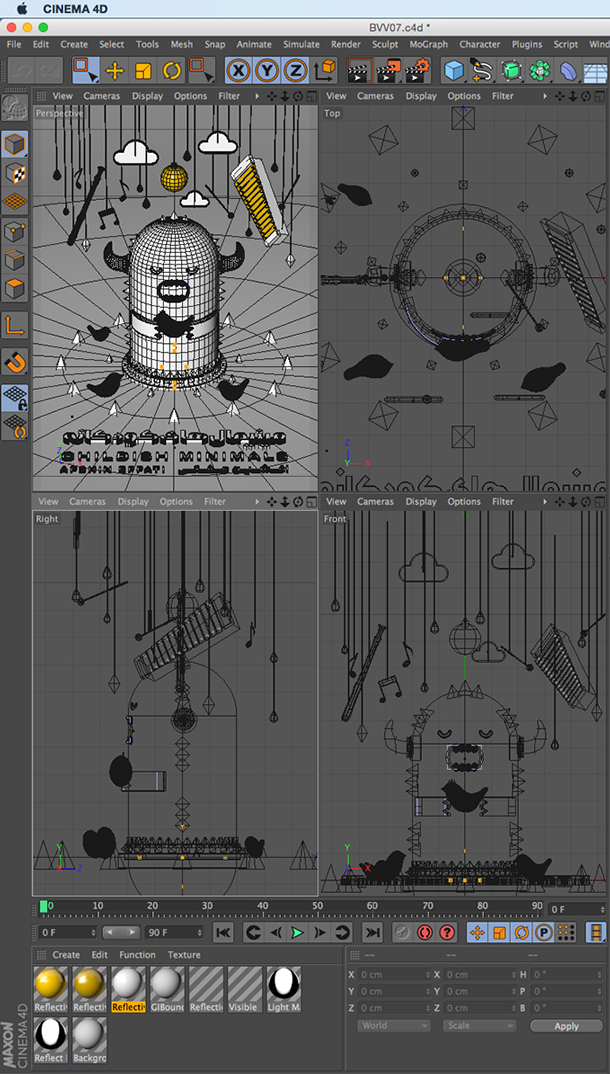Click the timeline preview range slider

[x=121, y=932]
